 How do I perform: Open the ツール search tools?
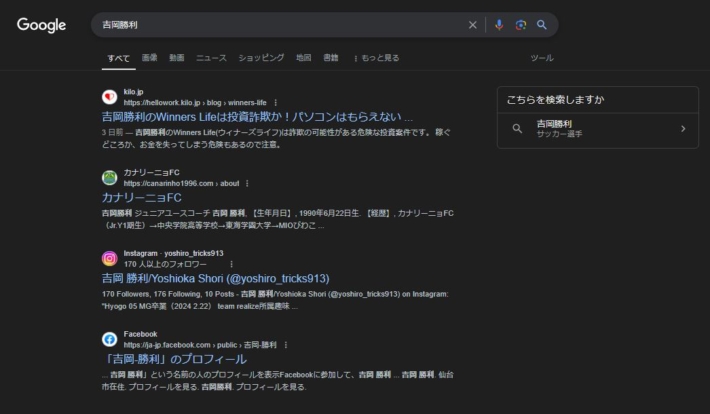[542, 58]
